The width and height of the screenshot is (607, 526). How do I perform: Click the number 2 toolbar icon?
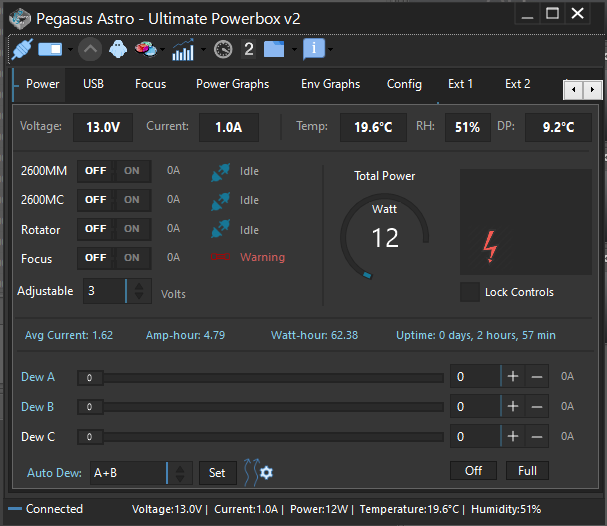coord(249,49)
